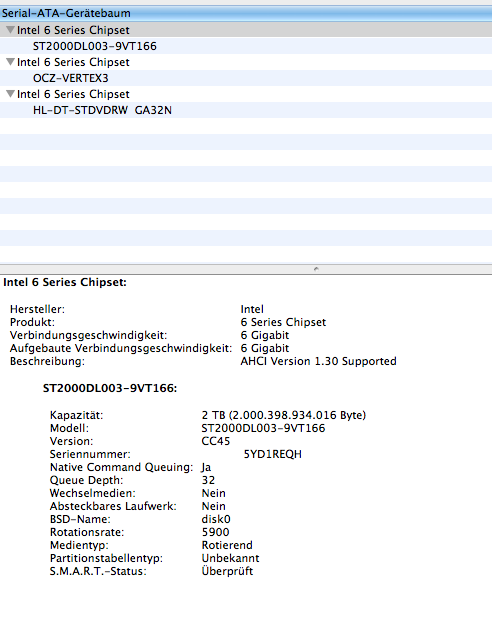Click the Absteckbares Laufwerk value 'Nein'
Screen dimensions: 492x626
click(x=214, y=506)
